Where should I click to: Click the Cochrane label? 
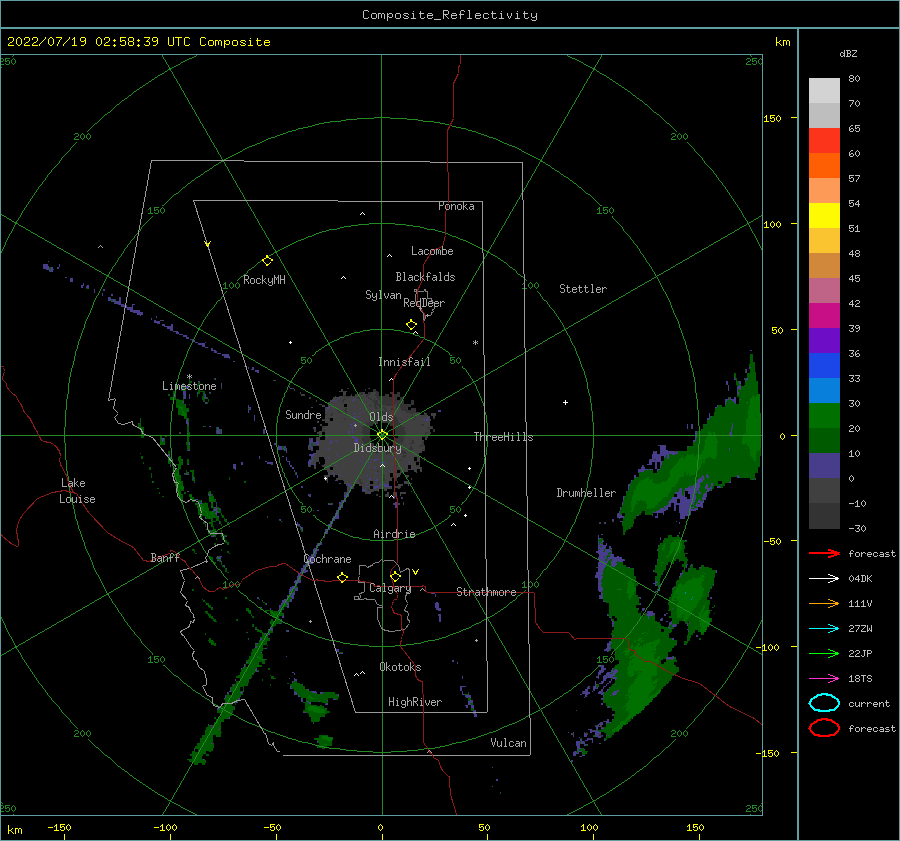[x=327, y=559]
